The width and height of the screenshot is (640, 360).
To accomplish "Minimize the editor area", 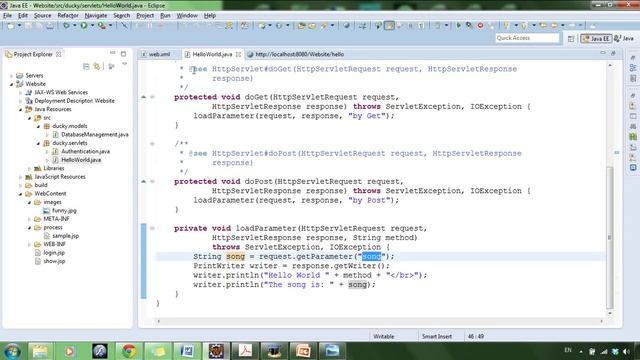I will [602, 53].
